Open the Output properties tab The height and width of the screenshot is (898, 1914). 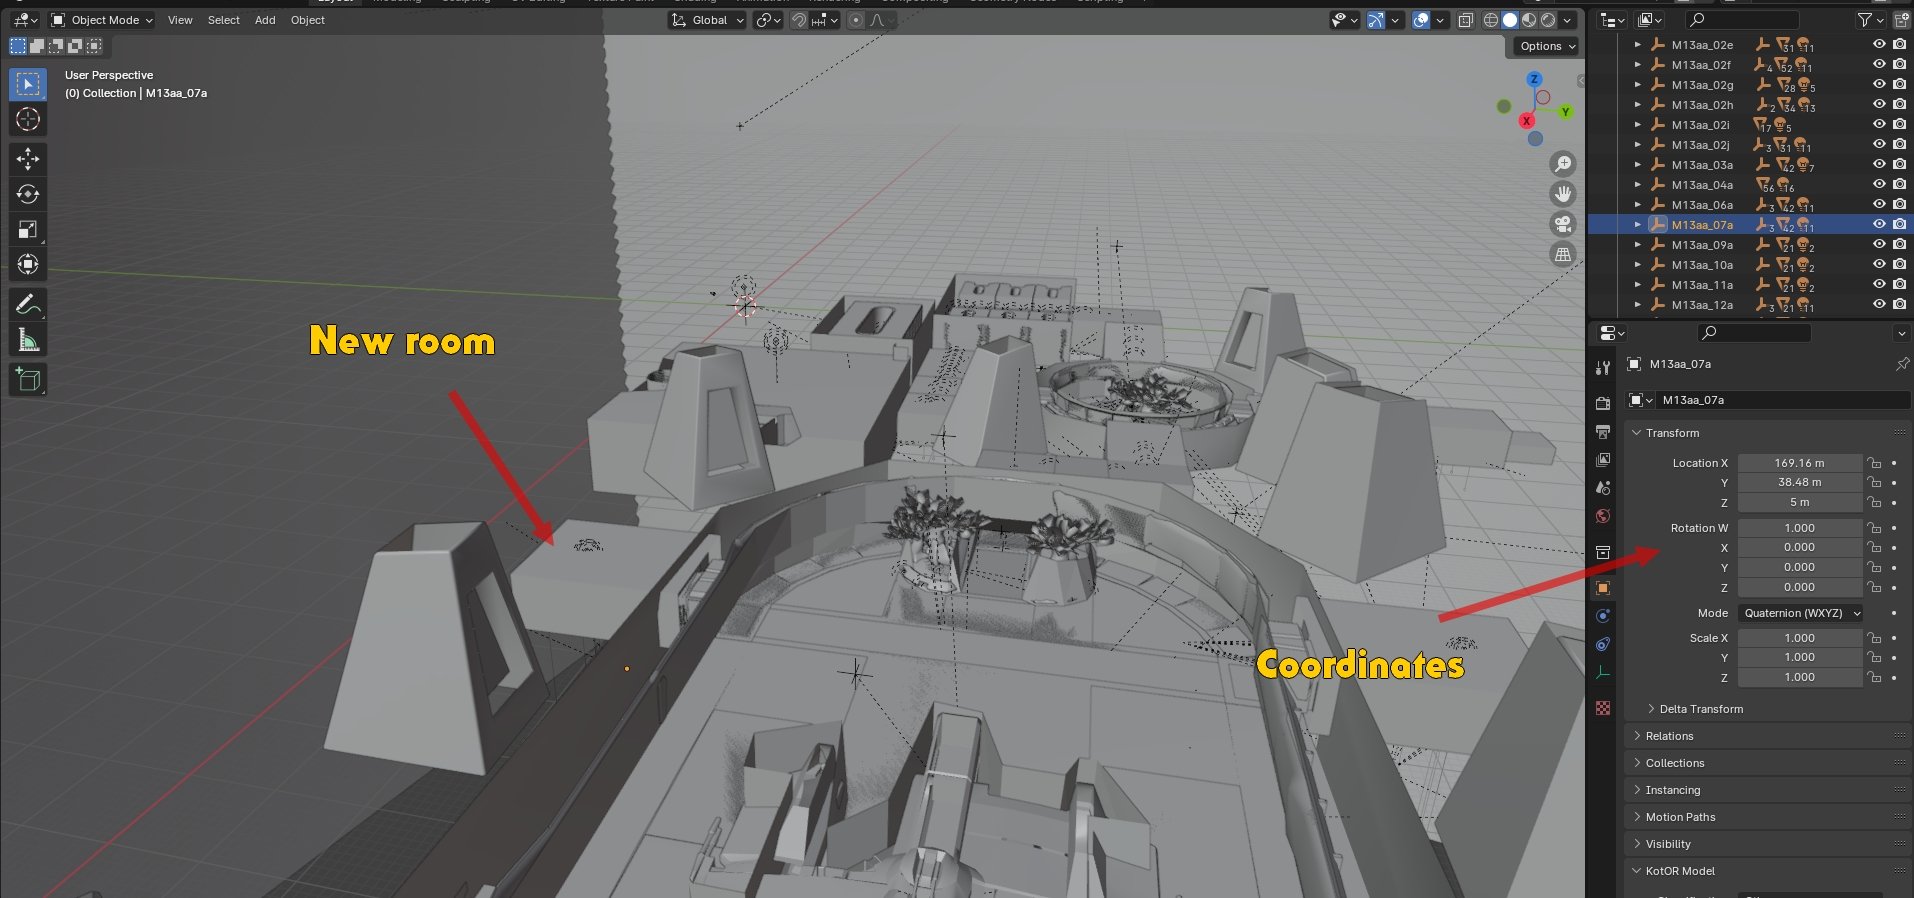tap(1603, 432)
